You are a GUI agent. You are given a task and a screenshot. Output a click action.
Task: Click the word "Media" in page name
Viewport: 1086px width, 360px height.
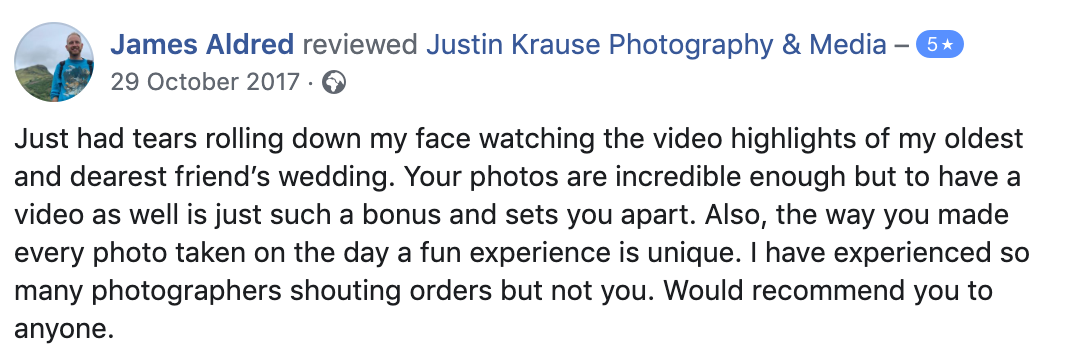pyautogui.click(x=848, y=45)
